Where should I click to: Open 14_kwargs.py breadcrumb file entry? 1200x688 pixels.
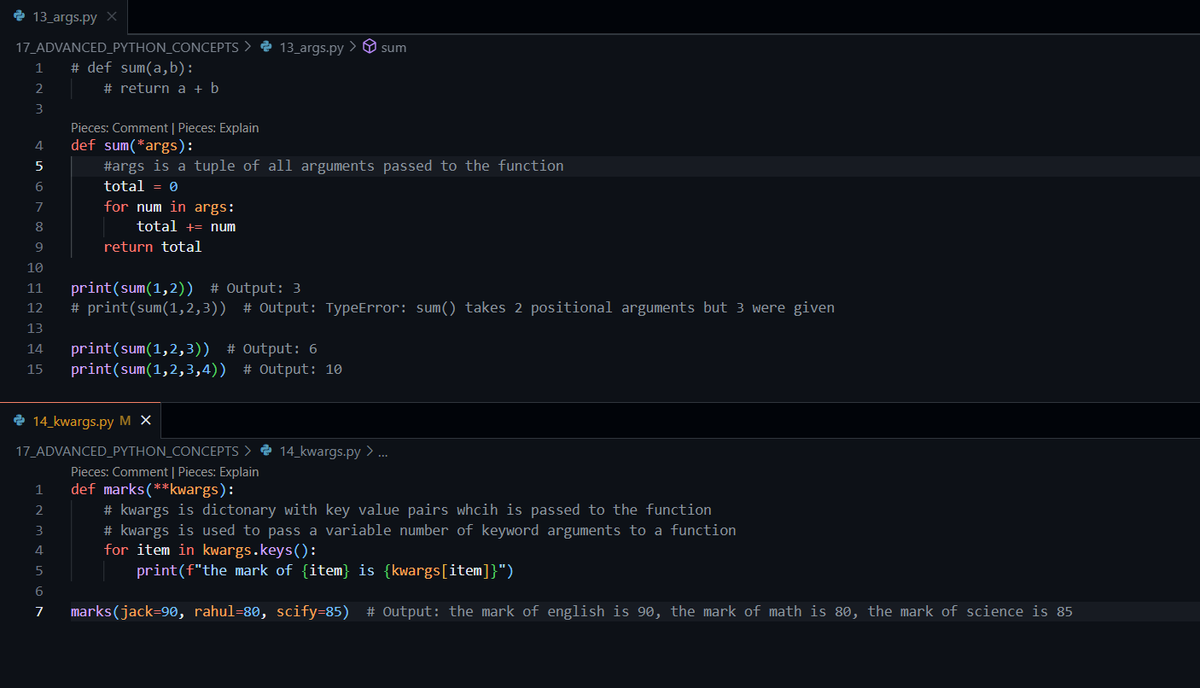pos(320,451)
